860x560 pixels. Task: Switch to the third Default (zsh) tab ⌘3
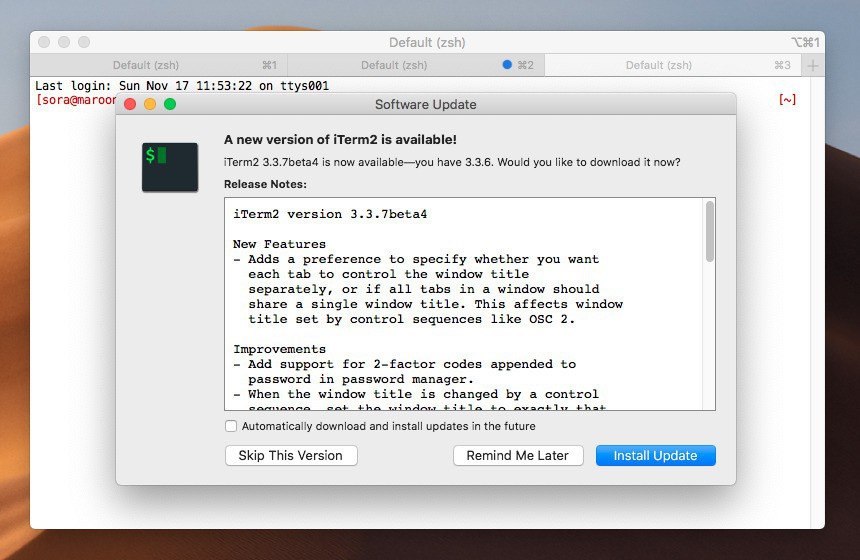tap(672, 65)
